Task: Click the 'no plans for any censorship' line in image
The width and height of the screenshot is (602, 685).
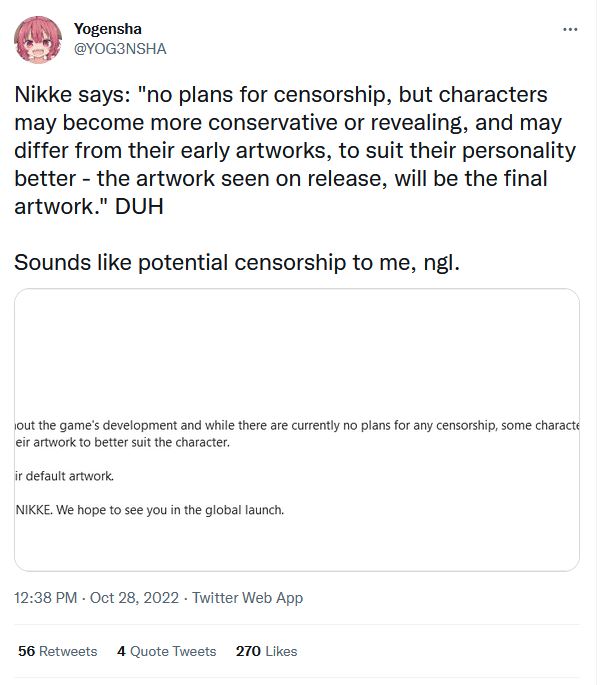Action: coord(300,425)
